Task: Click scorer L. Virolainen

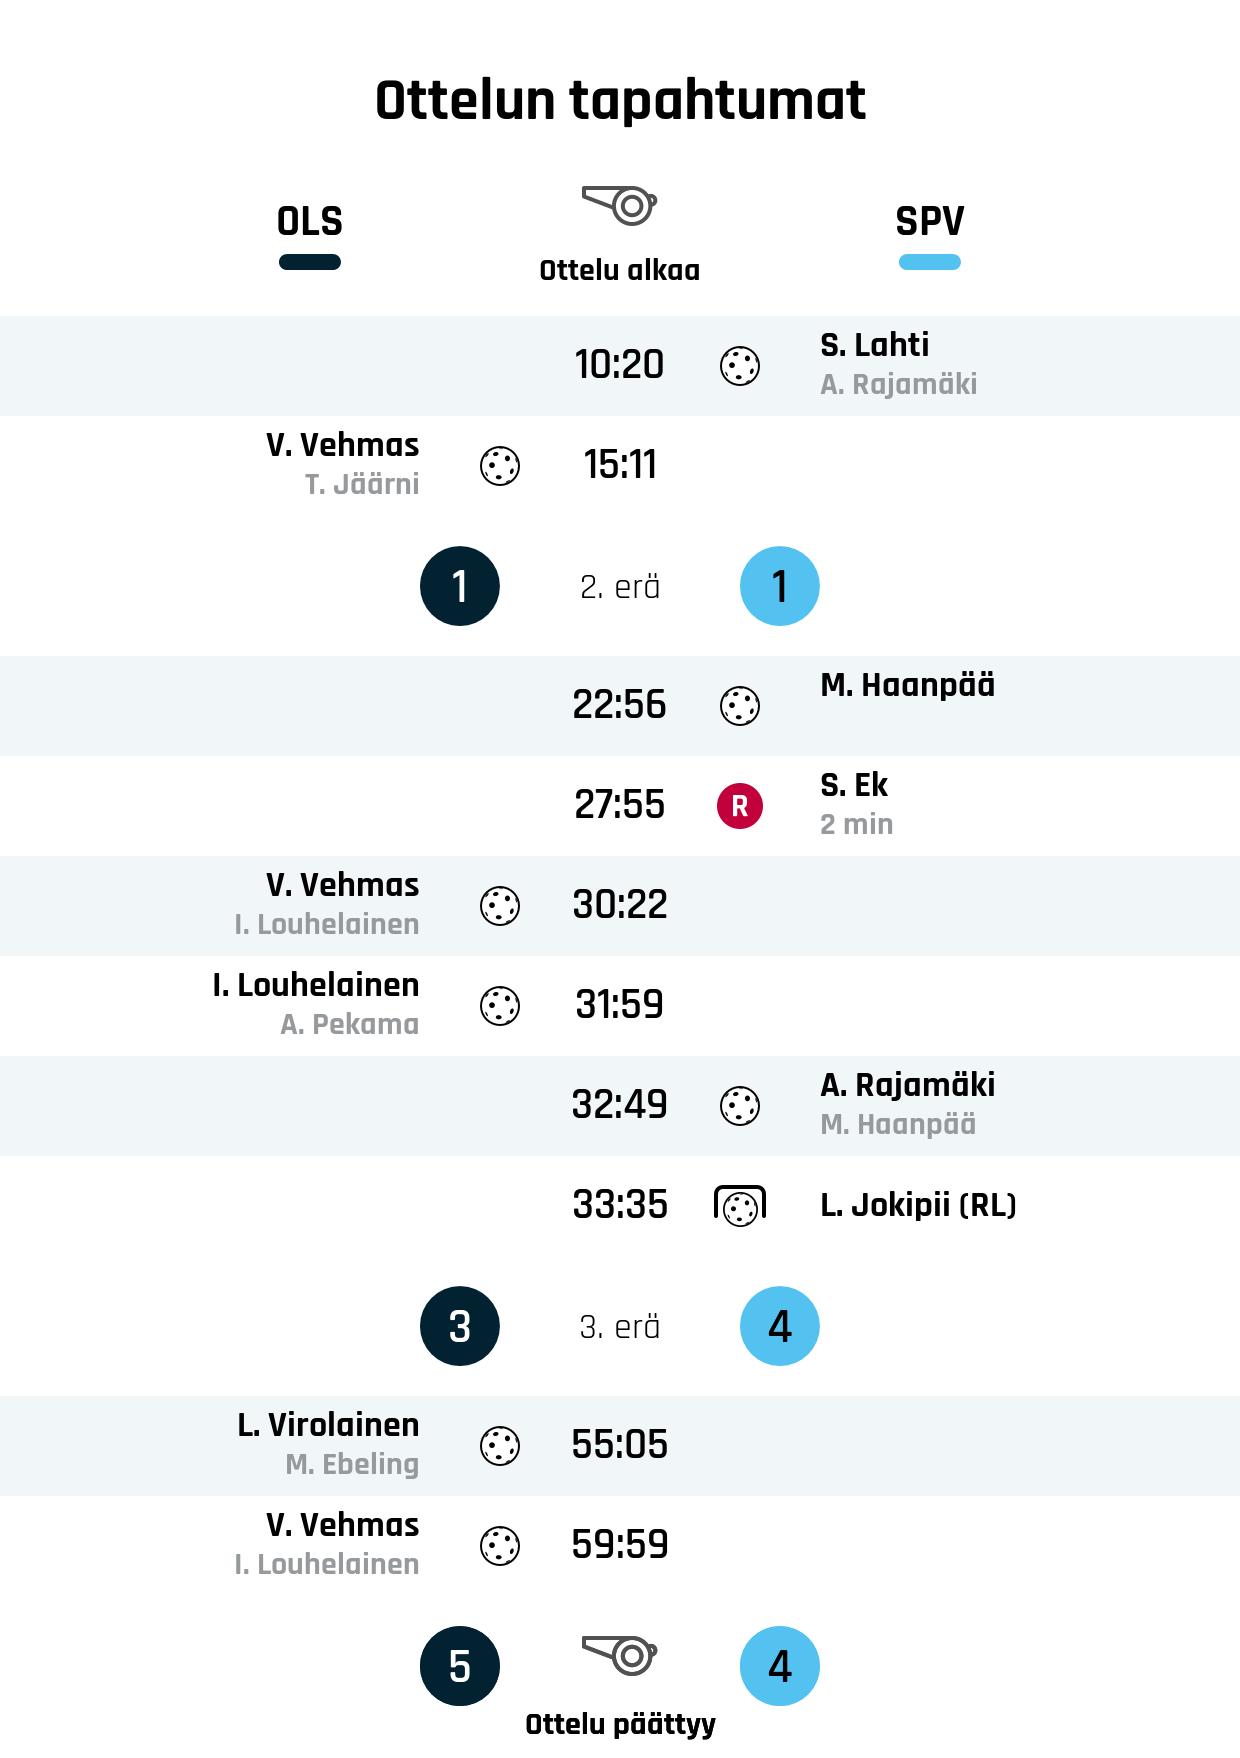Action: [x=329, y=1425]
